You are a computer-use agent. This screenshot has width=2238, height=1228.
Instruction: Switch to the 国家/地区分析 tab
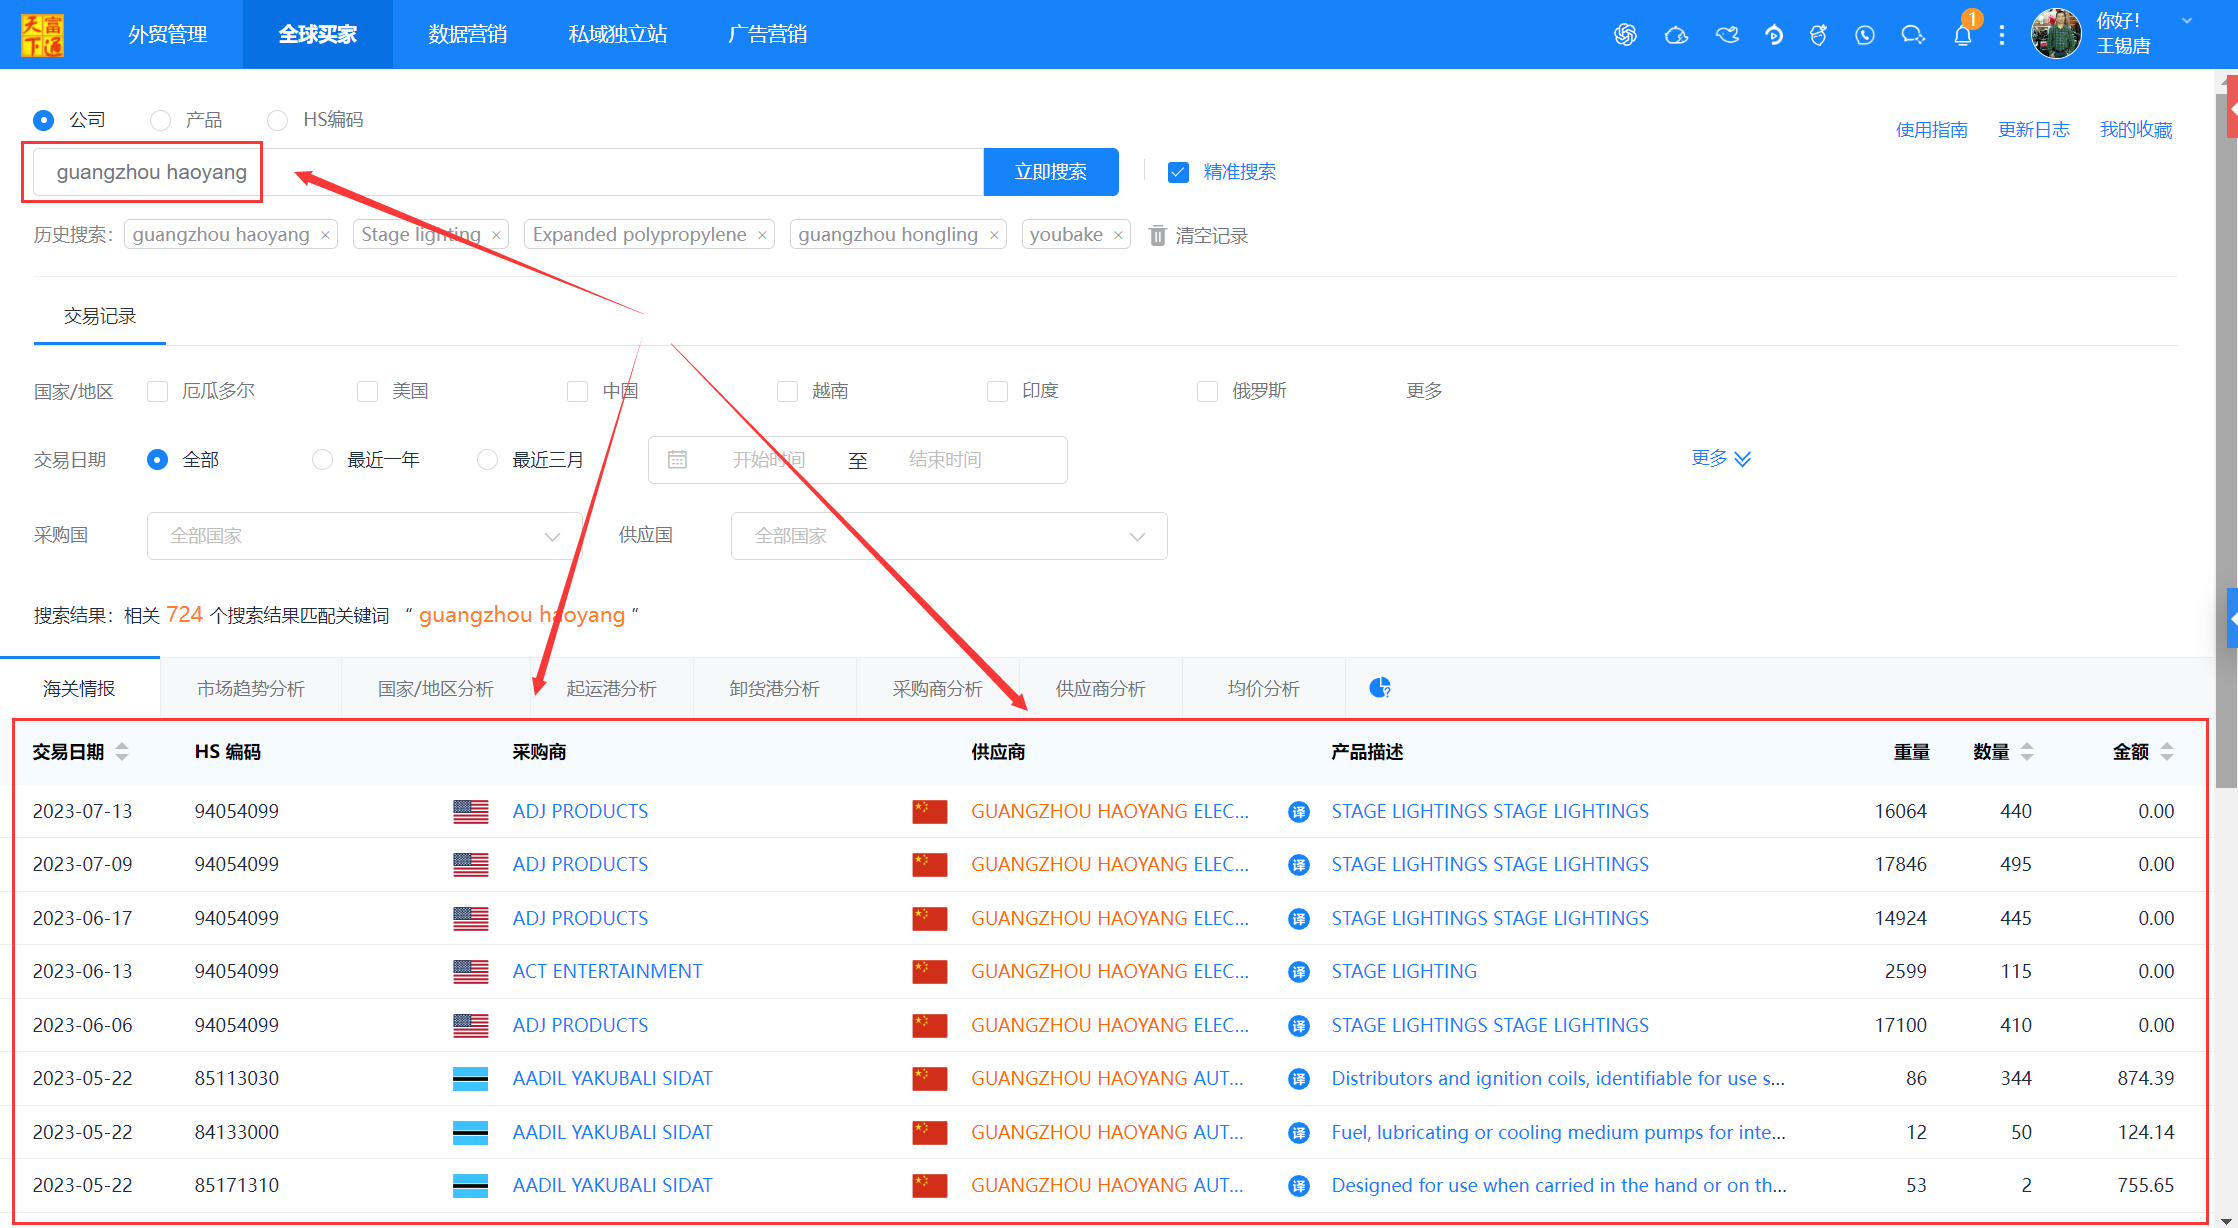point(436,688)
